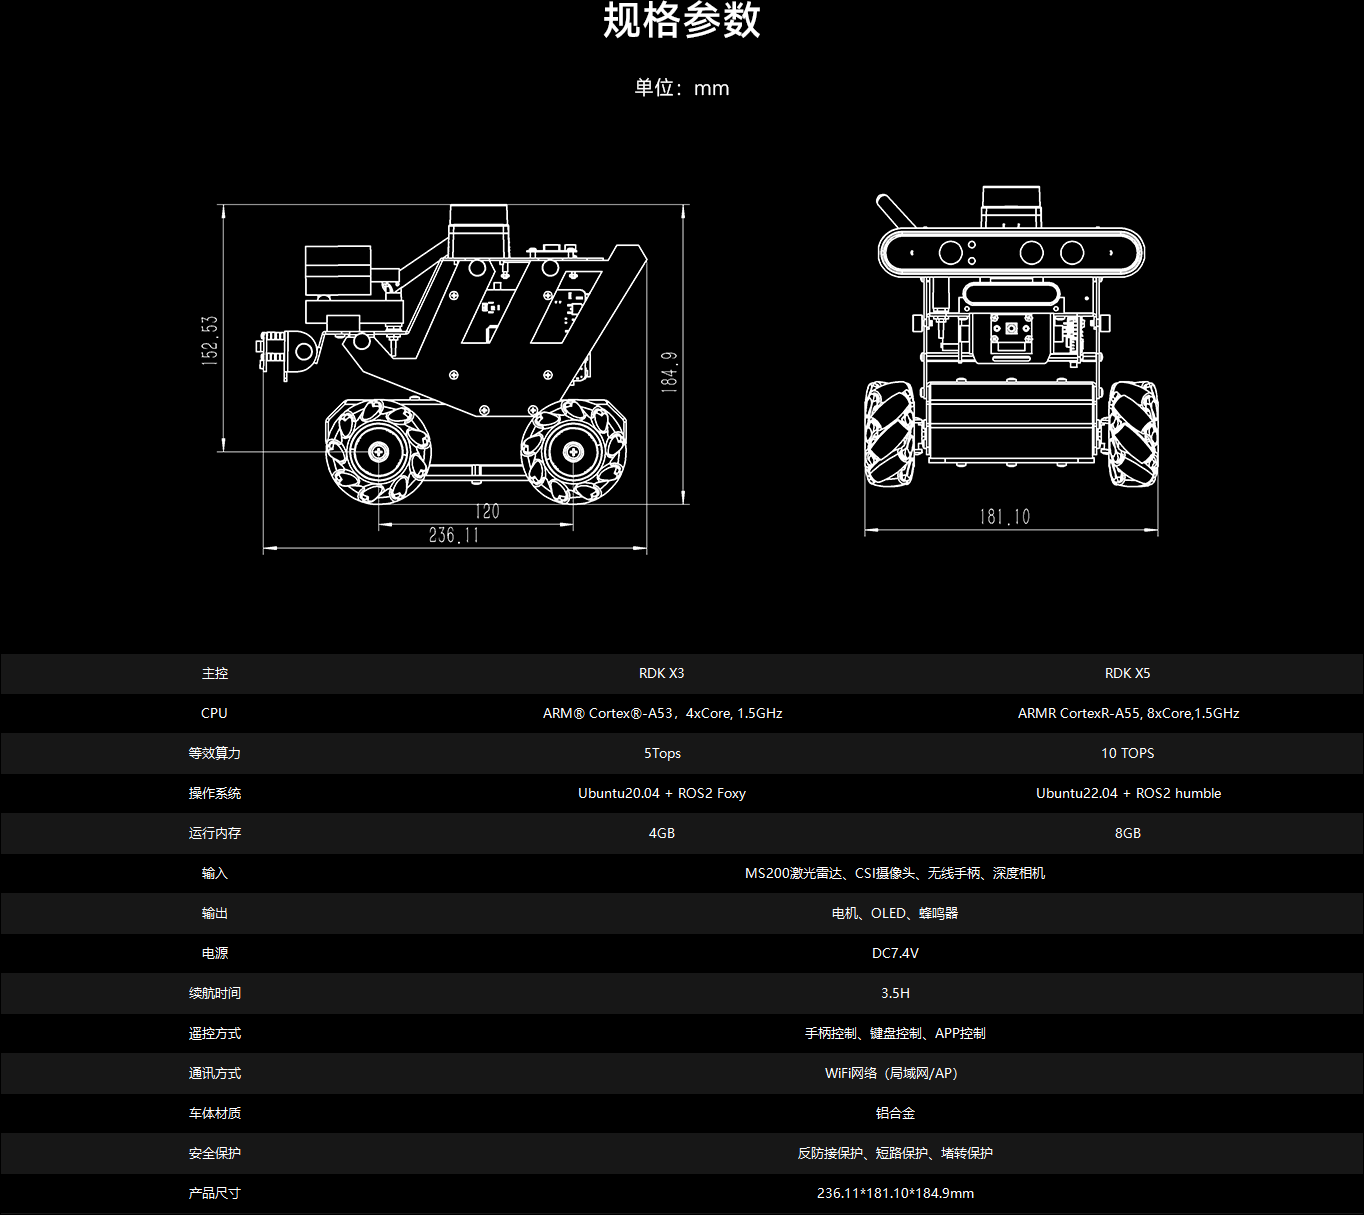This screenshot has width=1364, height=1215.
Task: Click the 181.10 dimension on front view
Action: (x=1003, y=516)
